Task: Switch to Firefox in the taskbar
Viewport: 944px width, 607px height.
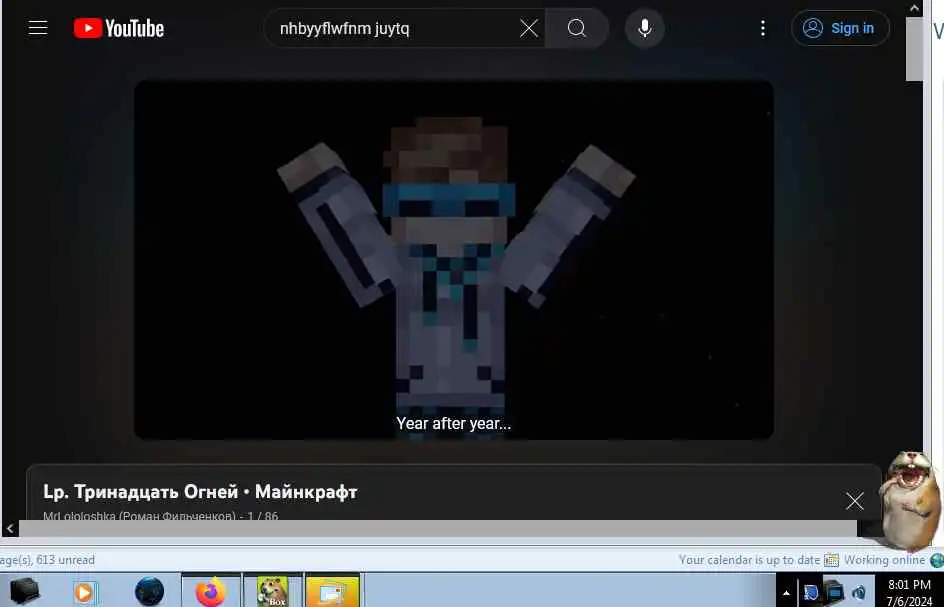Action: pos(211,591)
